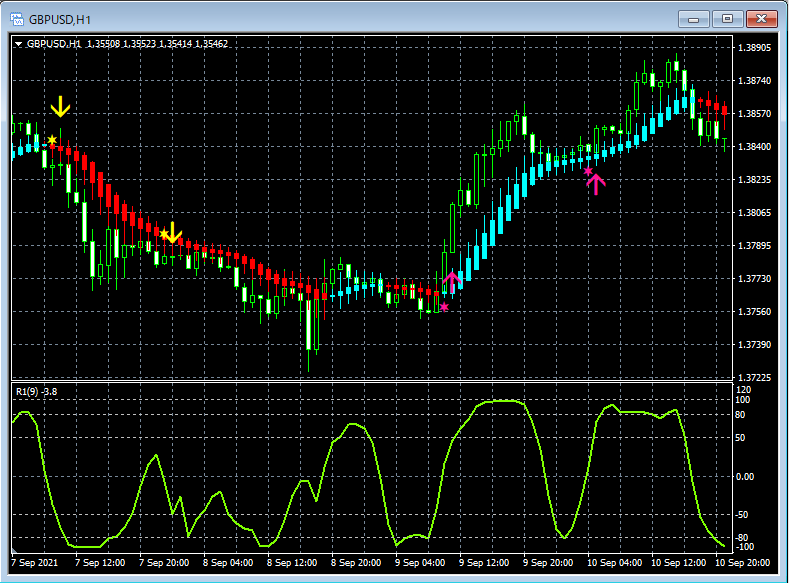Click the 9 Sep 12:00 time axis label
The image size is (790, 583).
484,563
